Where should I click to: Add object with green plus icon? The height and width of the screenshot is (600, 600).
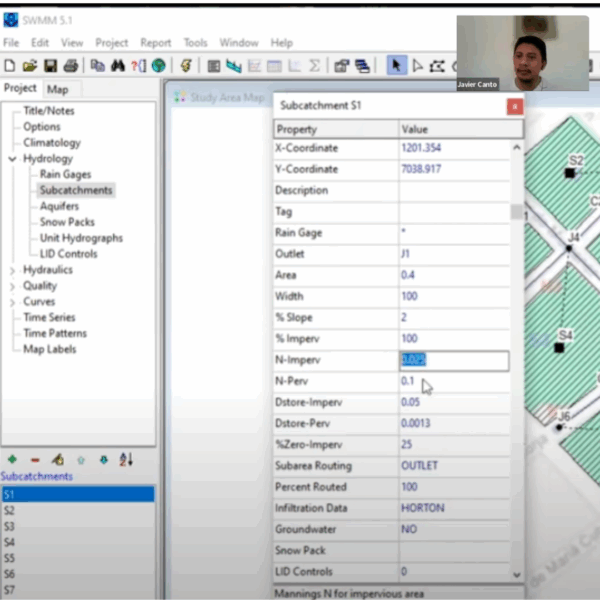tap(12, 459)
